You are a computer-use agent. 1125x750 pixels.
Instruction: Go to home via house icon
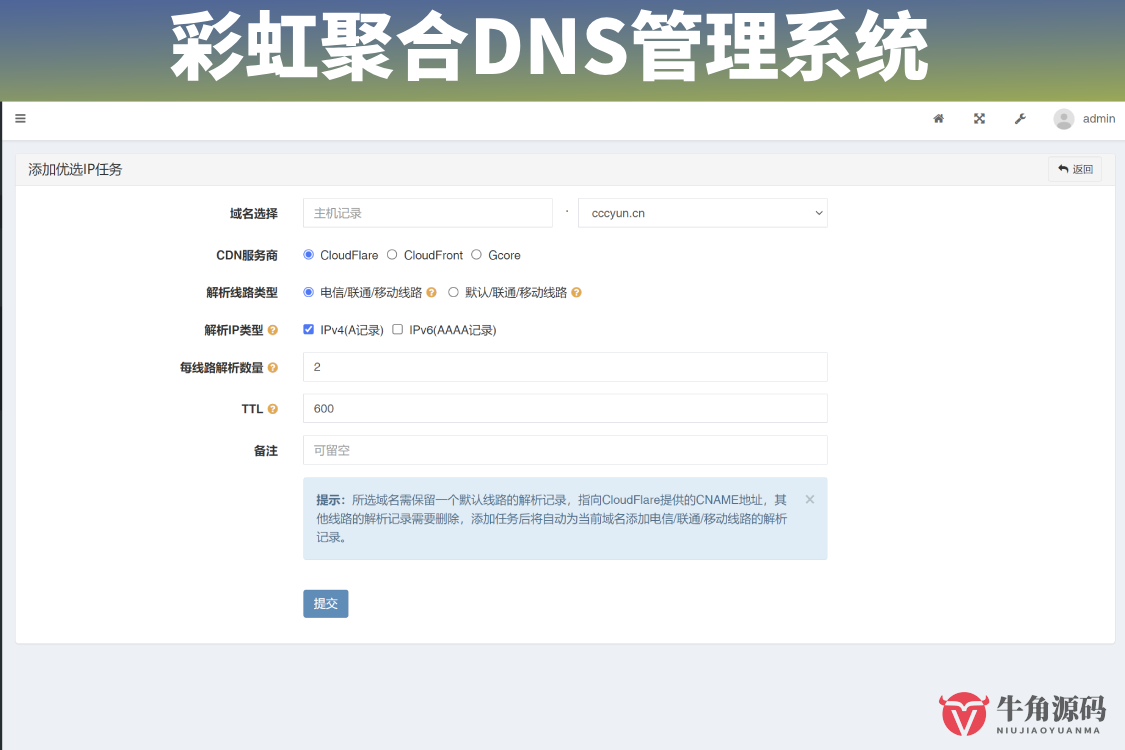pos(938,118)
